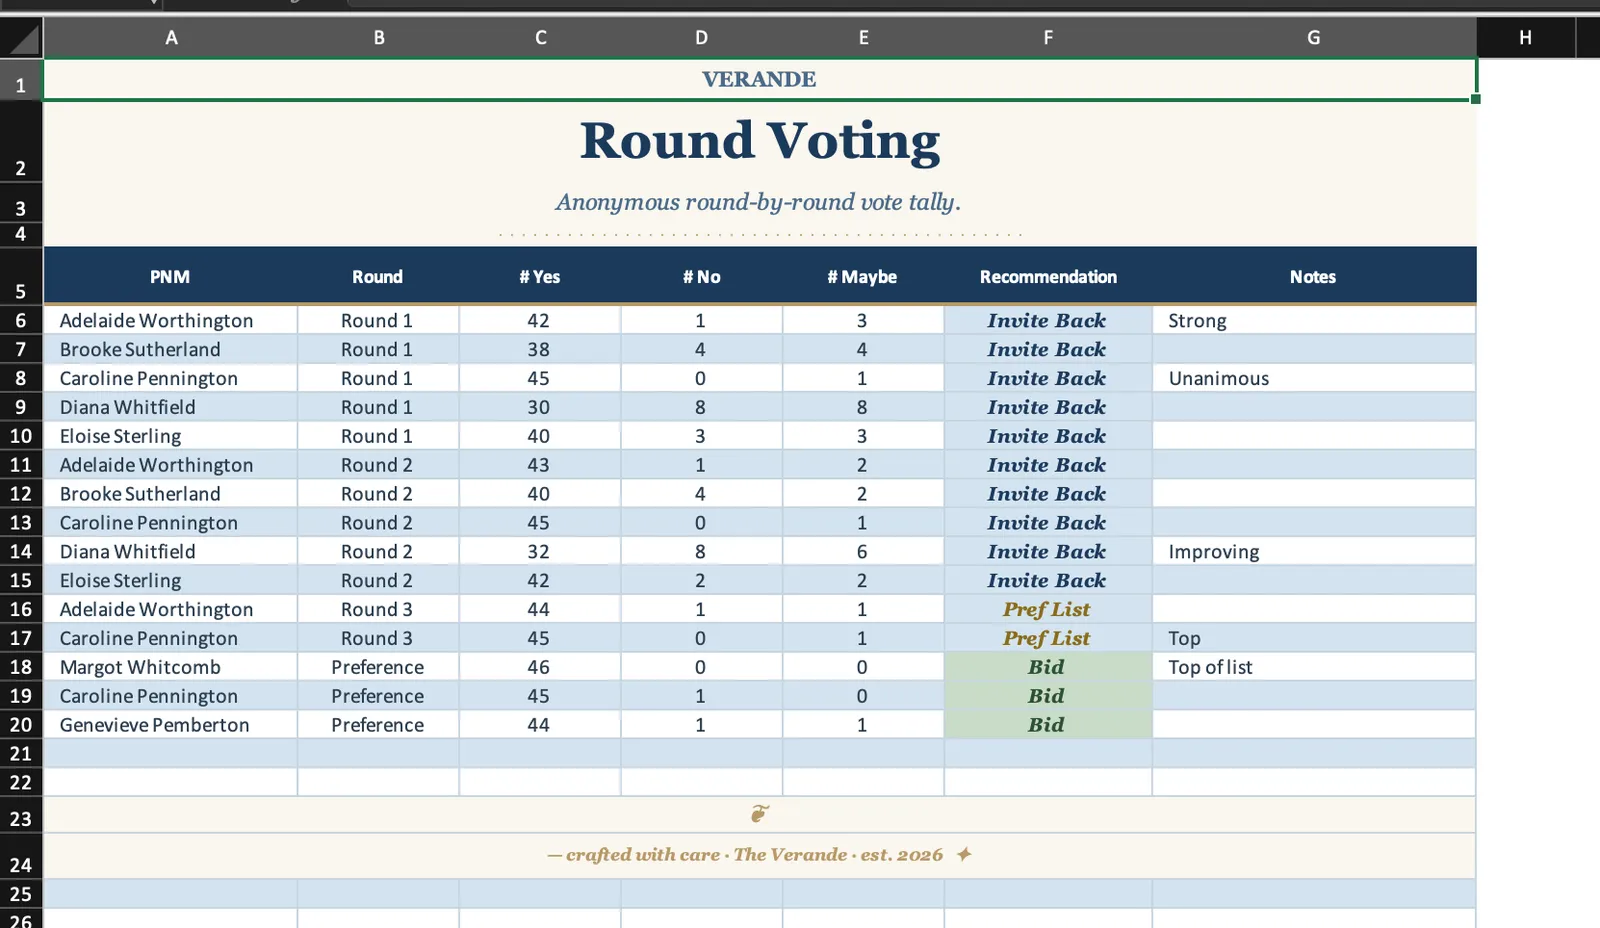The width and height of the screenshot is (1600, 928).
Task: Select Margot Whitcomb cell
Action: coord(170,667)
